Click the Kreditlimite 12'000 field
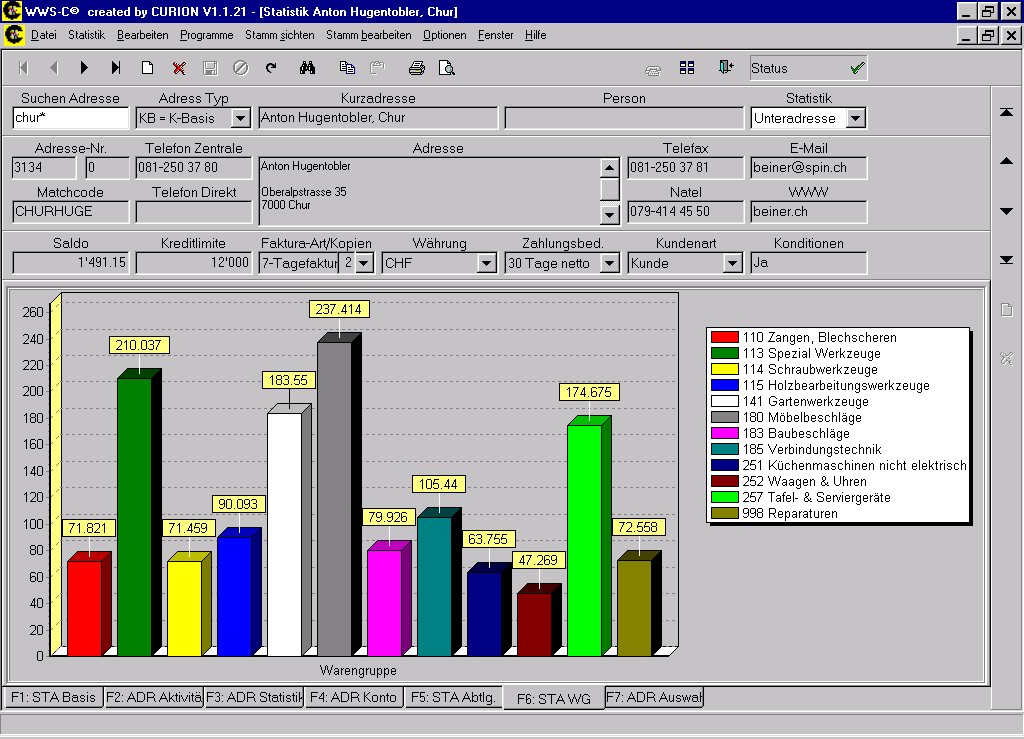 193,262
